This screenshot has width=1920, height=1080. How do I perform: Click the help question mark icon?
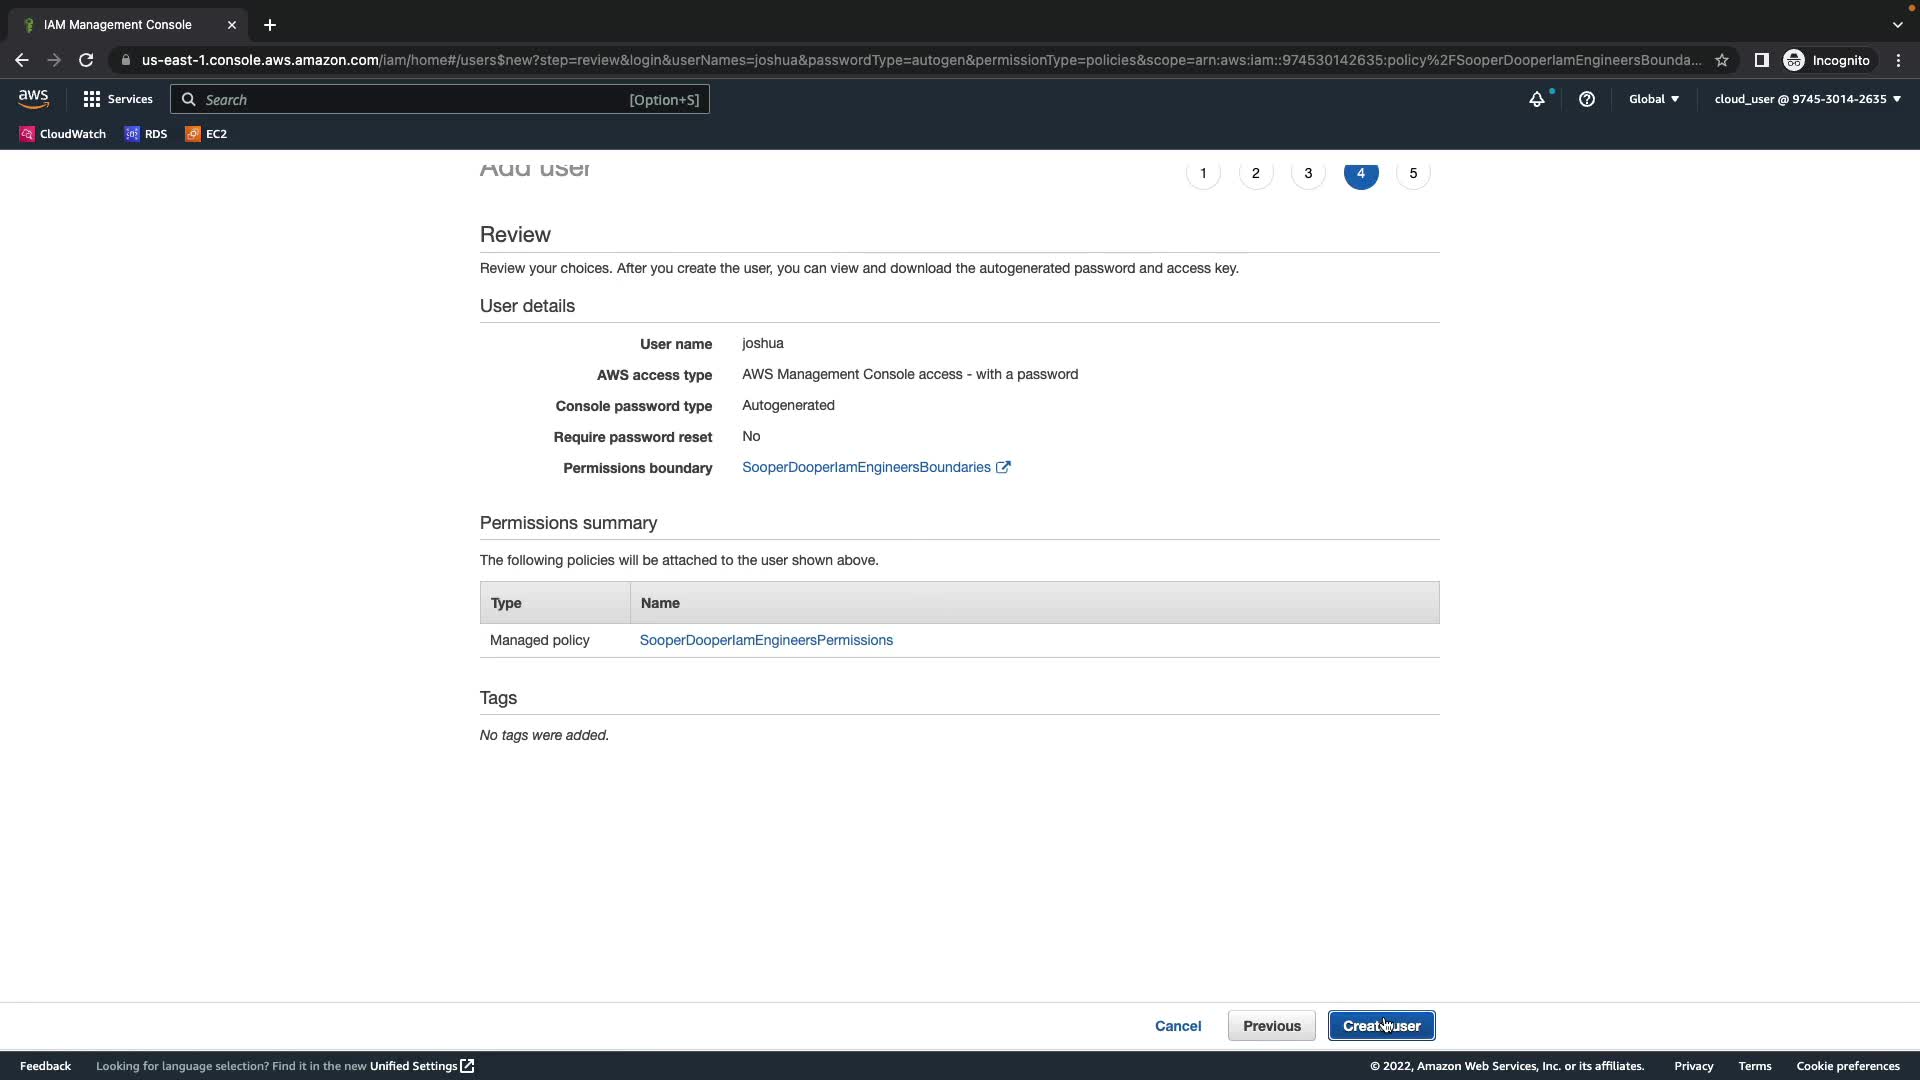[x=1586, y=99]
